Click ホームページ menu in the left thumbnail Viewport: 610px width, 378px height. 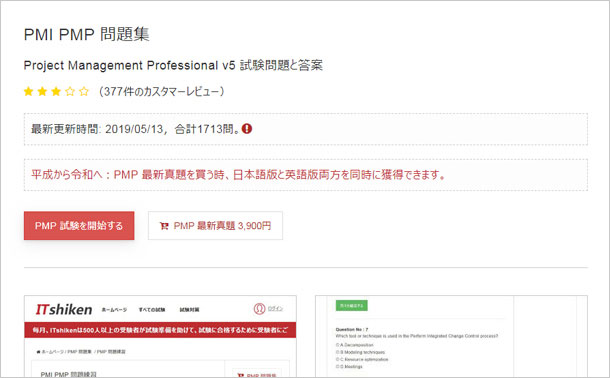click(114, 310)
